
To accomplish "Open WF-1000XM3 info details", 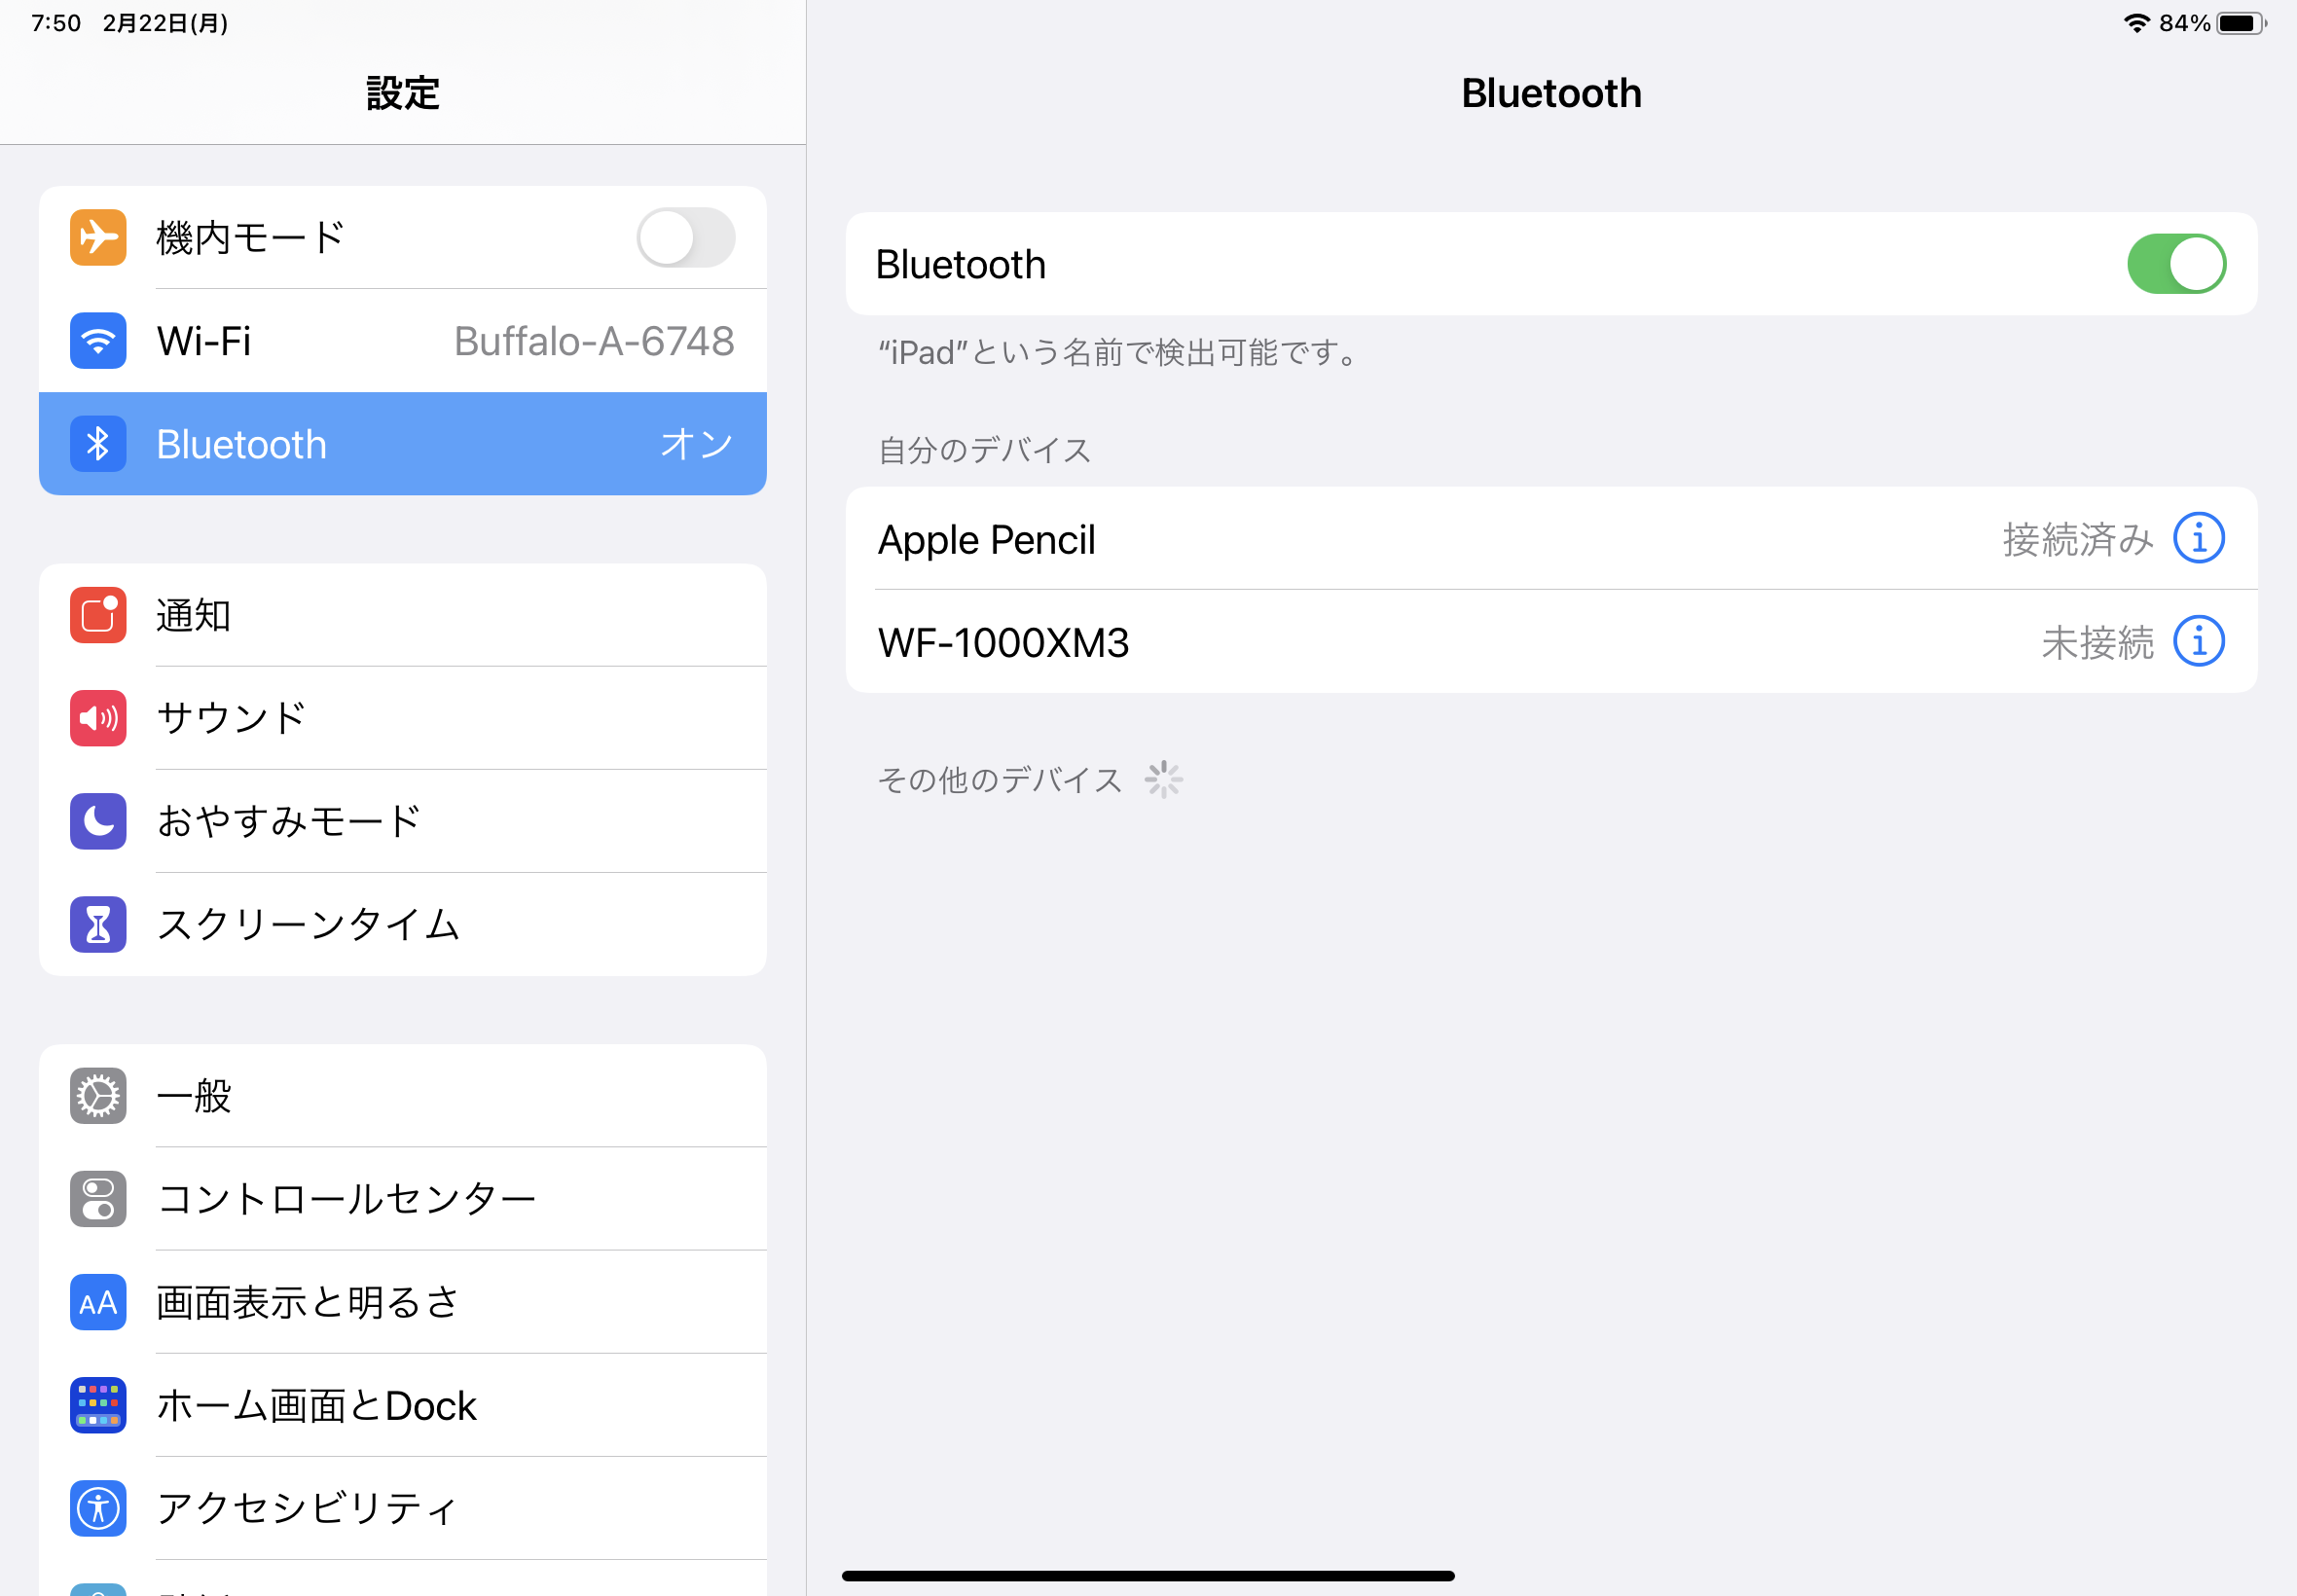I will pyautogui.click(x=2198, y=642).
